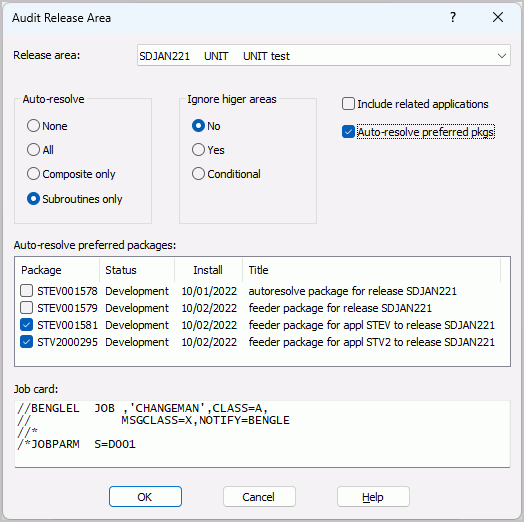Confirm with the OK button

tap(145, 497)
